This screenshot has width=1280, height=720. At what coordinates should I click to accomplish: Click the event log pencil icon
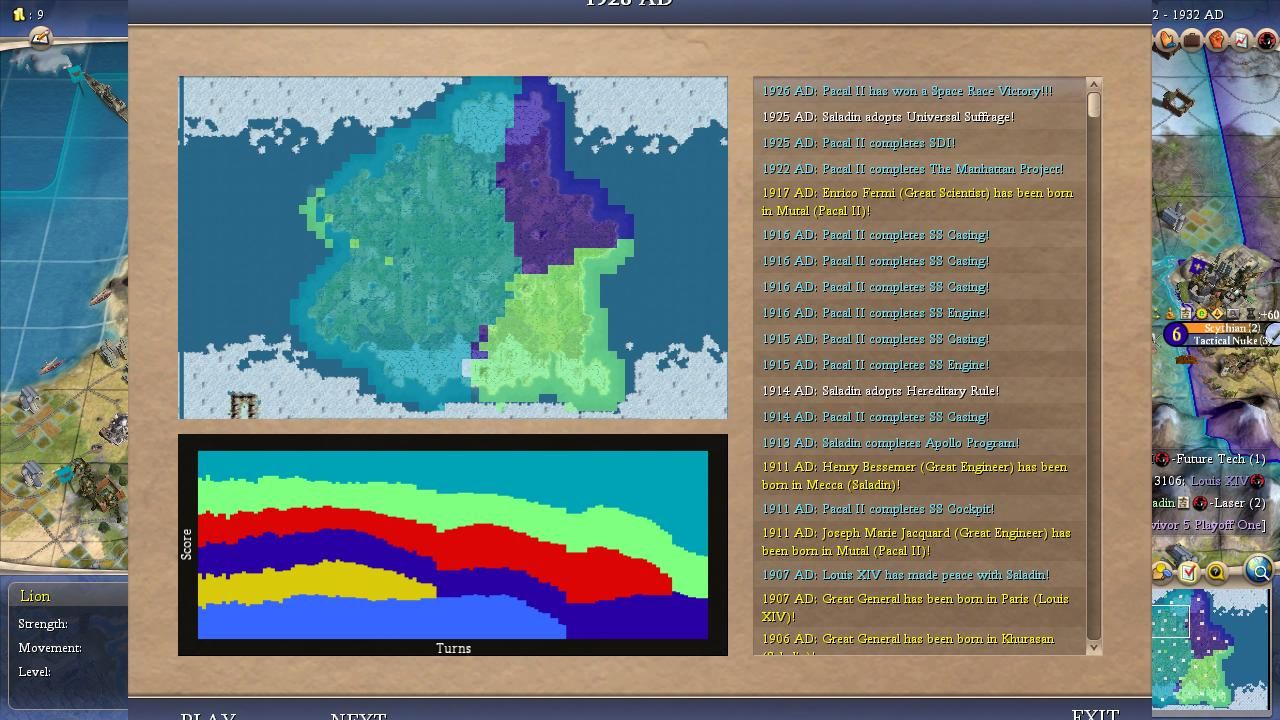point(40,38)
